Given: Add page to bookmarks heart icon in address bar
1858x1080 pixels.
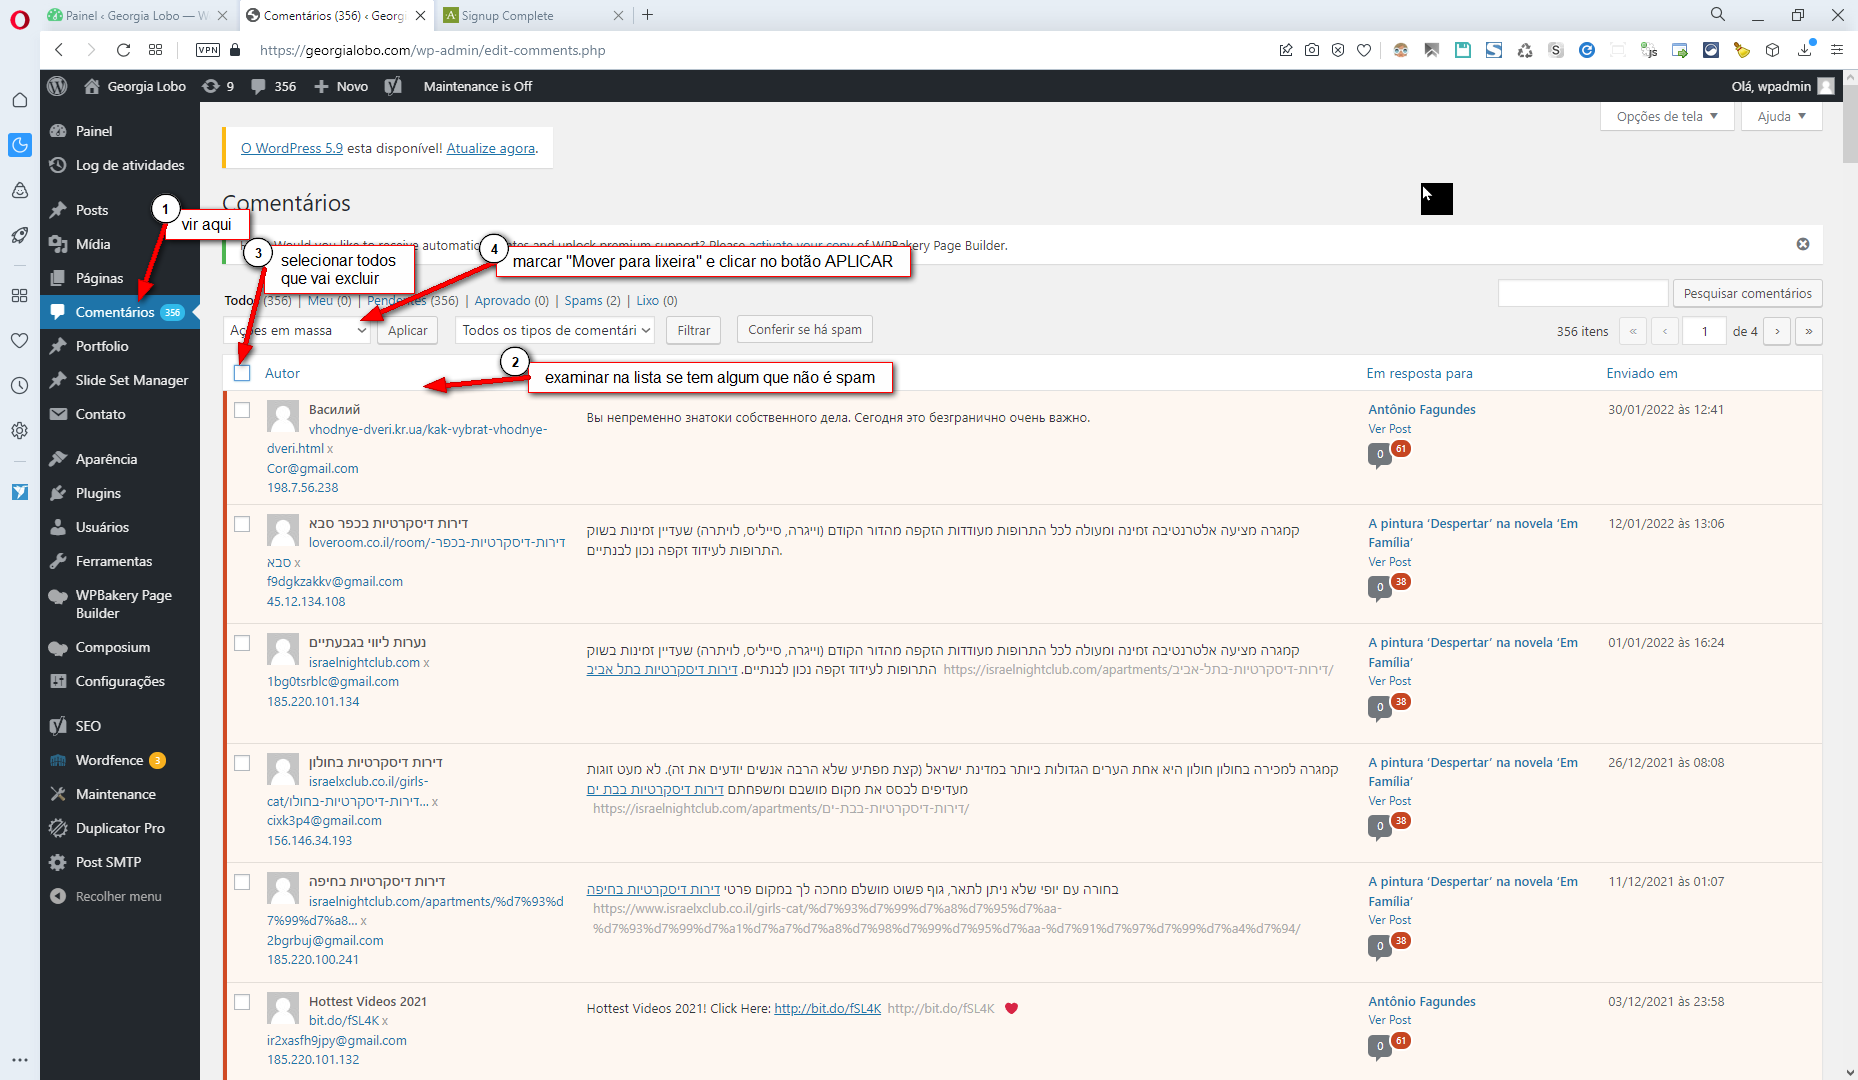Looking at the screenshot, I should tap(1364, 50).
